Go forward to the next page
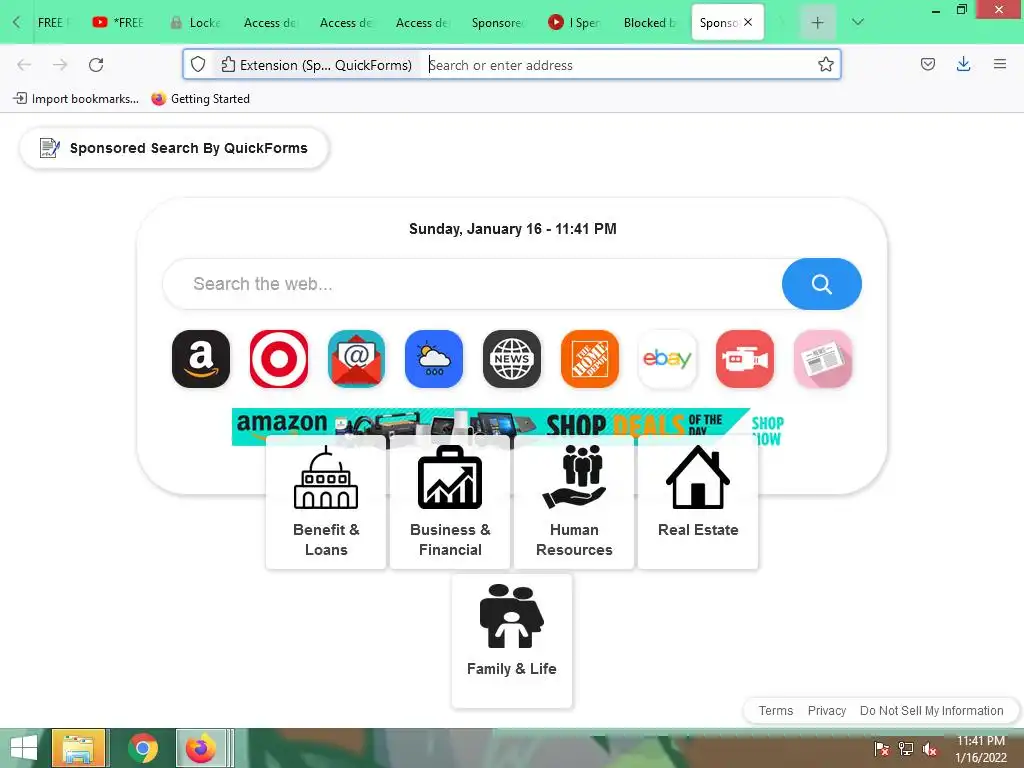Screen dimensions: 1024x768 point(60,65)
